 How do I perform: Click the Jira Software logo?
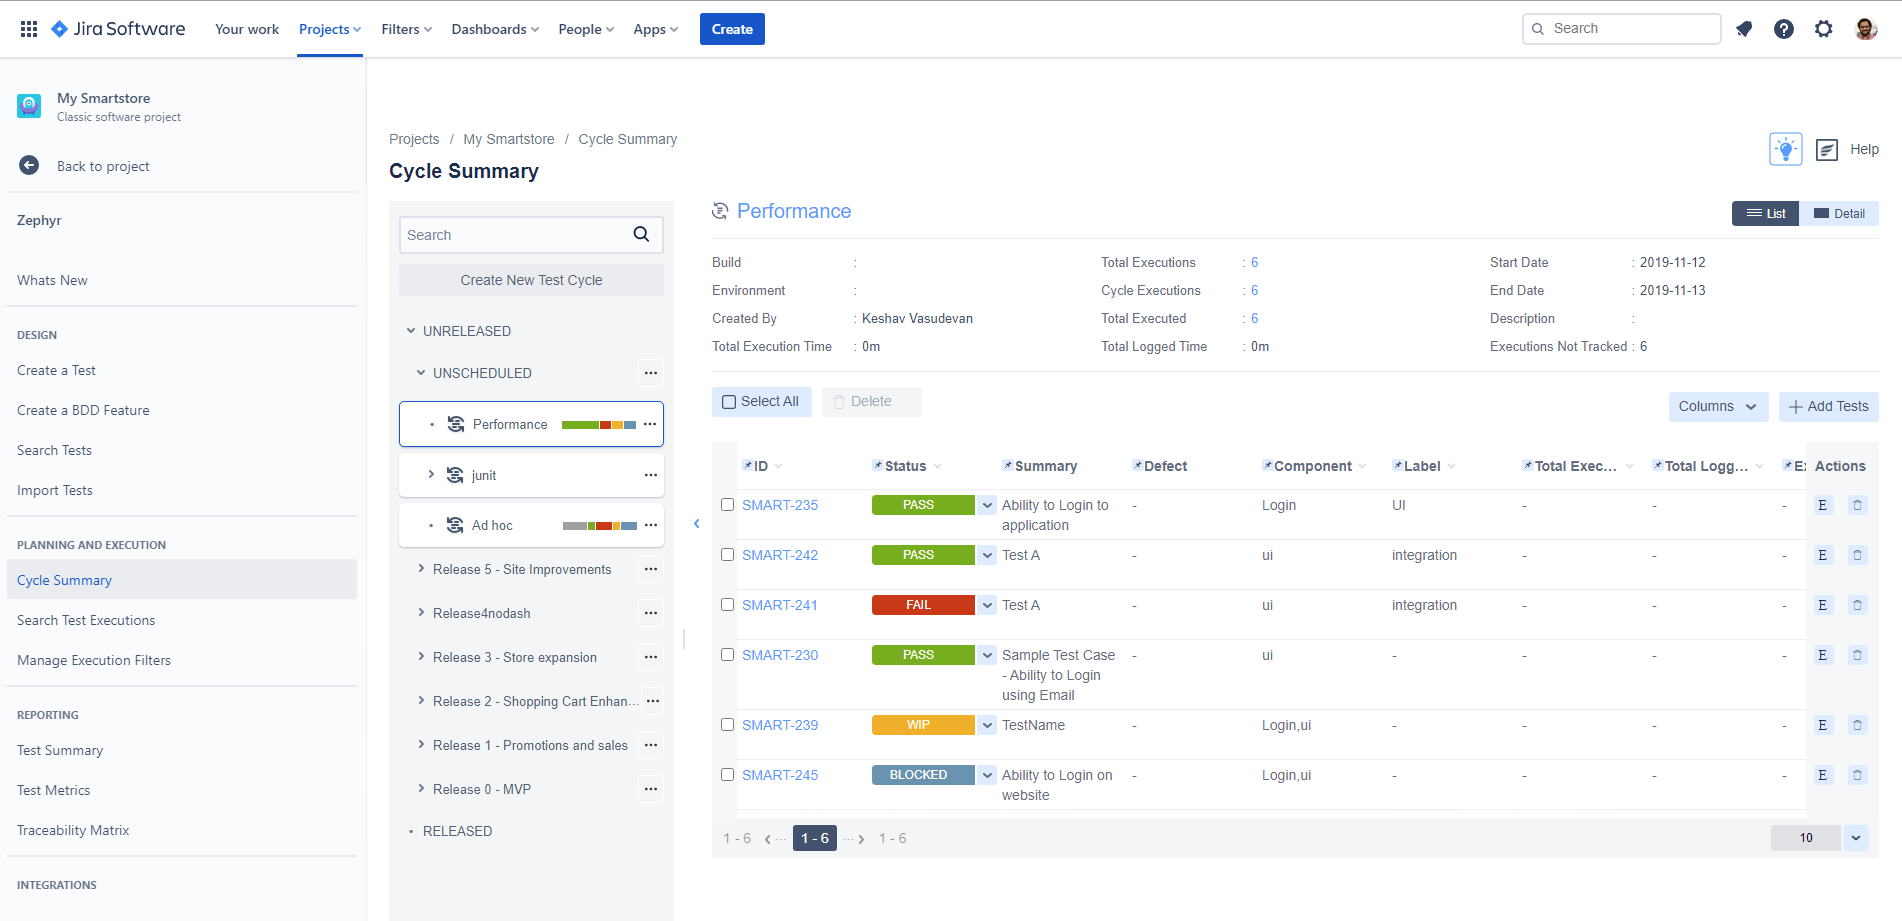click(118, 29)
